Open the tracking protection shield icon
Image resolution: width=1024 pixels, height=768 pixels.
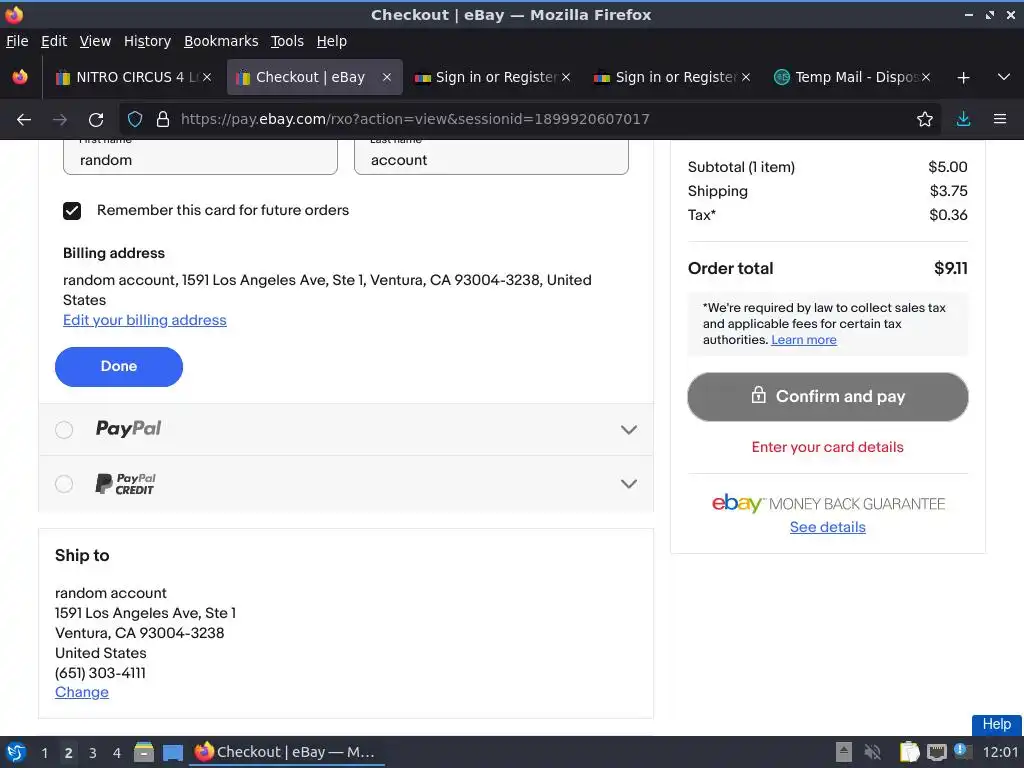(x=135, y=119)
